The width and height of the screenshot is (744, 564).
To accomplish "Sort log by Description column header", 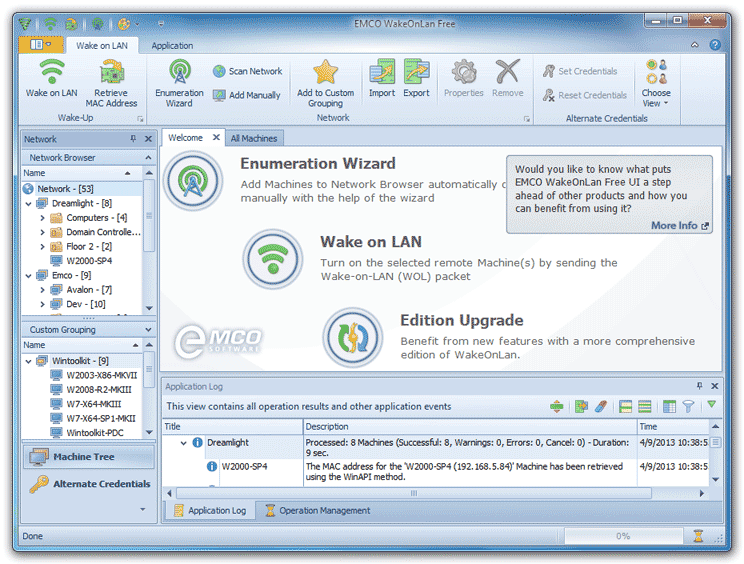I will click(x=470, y=426).
